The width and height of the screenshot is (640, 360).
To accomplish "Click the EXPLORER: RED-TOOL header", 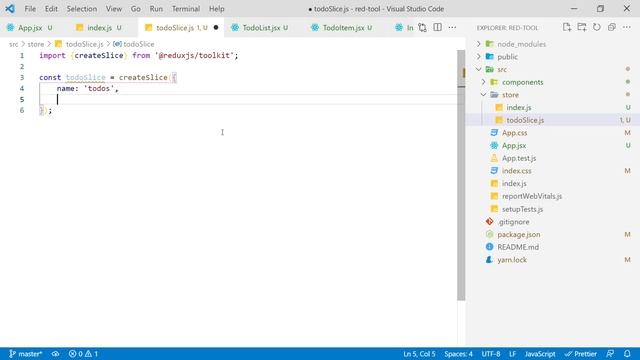I will coord(507,28).
